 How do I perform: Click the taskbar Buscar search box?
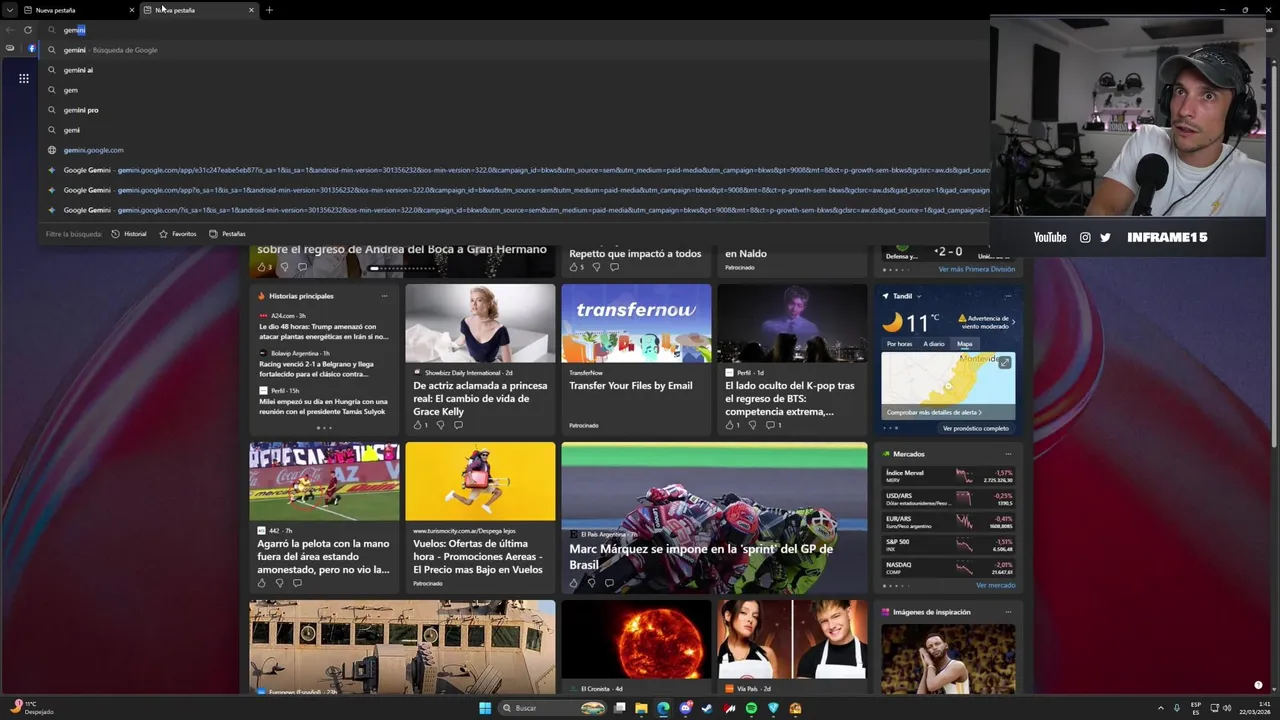point(552,708)
